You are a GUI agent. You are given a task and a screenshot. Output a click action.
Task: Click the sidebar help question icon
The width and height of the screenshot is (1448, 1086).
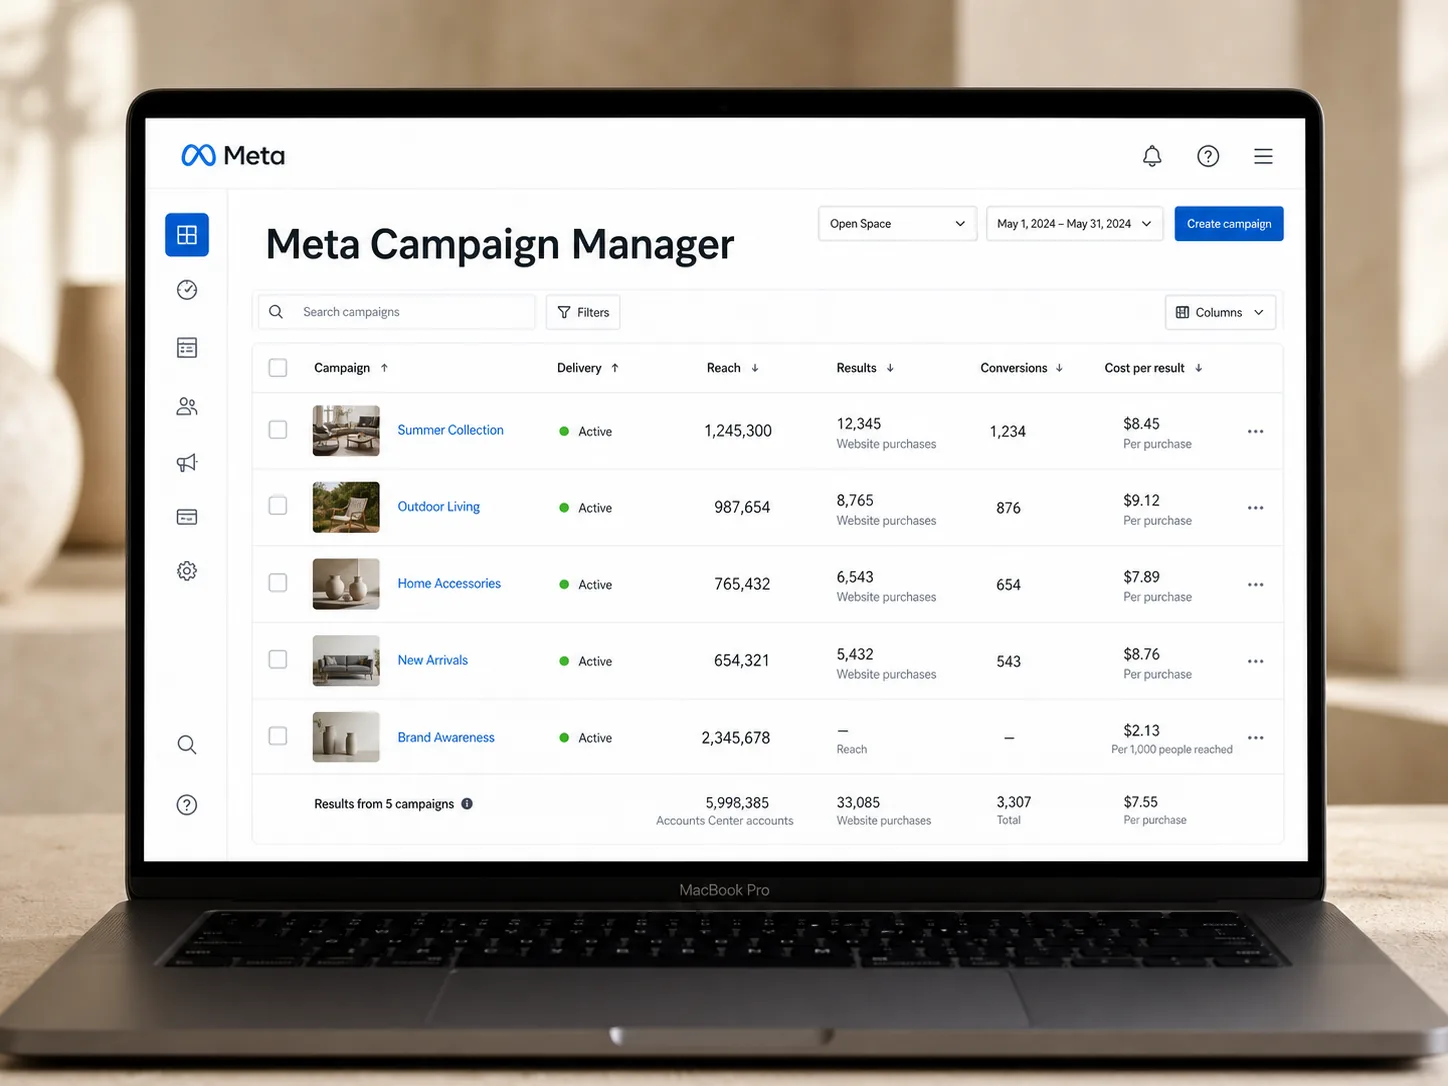pos(187,805)
